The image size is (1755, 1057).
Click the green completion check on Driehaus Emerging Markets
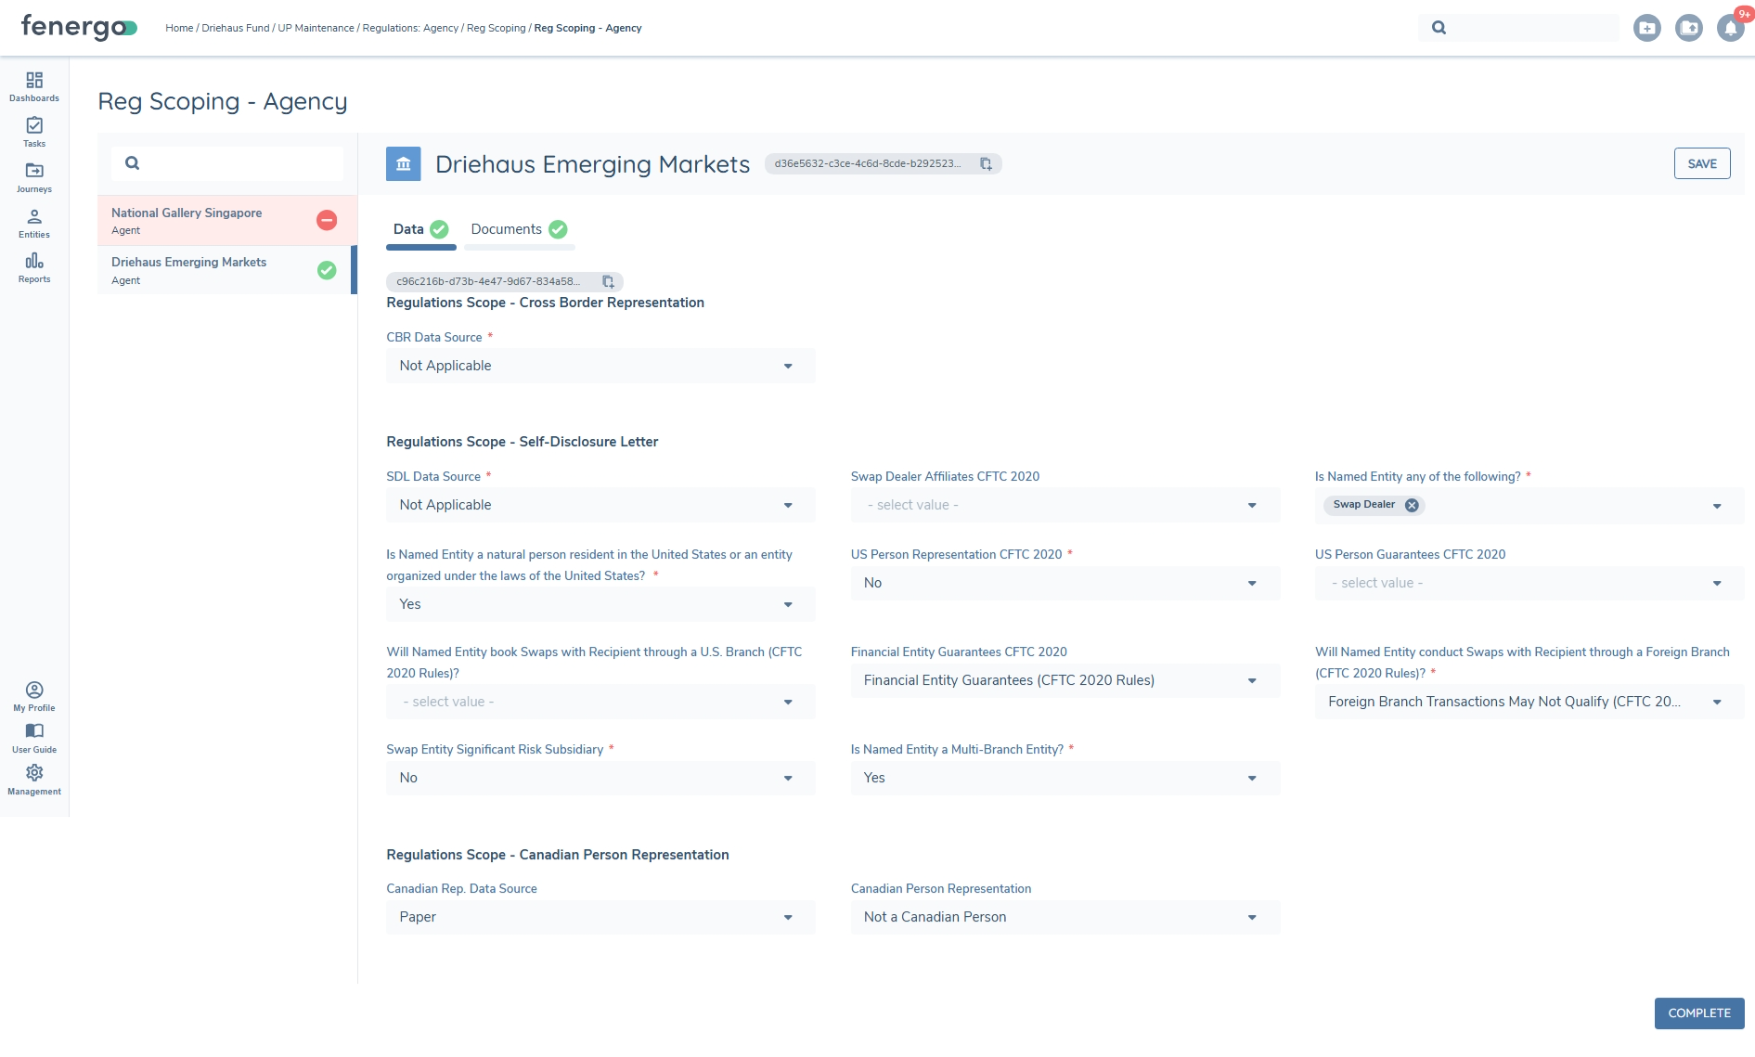(x=326, y=270)
